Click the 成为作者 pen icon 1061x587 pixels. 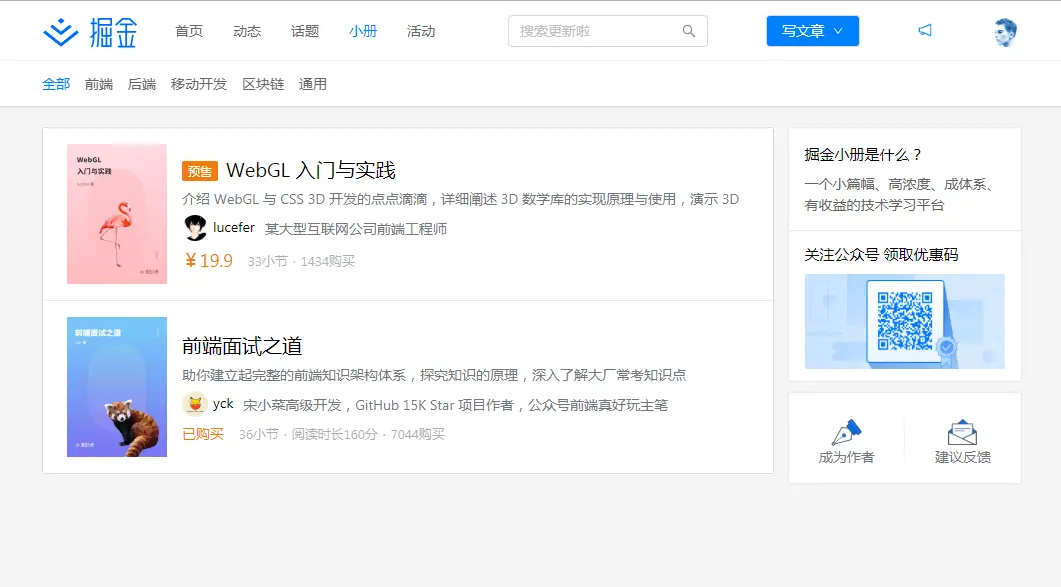846,432
